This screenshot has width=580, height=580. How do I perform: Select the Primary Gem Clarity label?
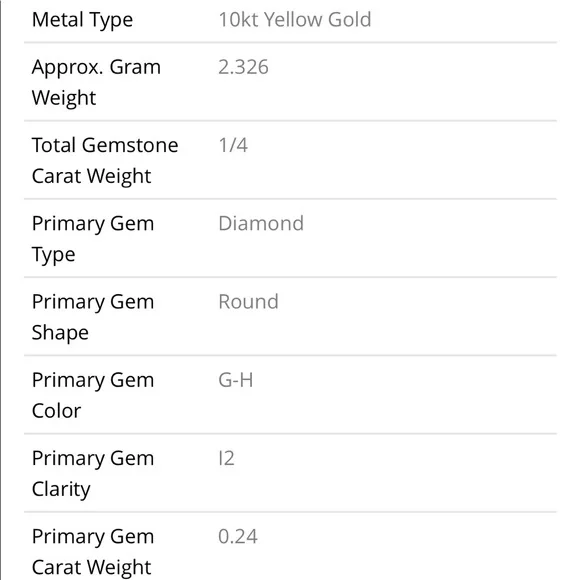(93, 473)
